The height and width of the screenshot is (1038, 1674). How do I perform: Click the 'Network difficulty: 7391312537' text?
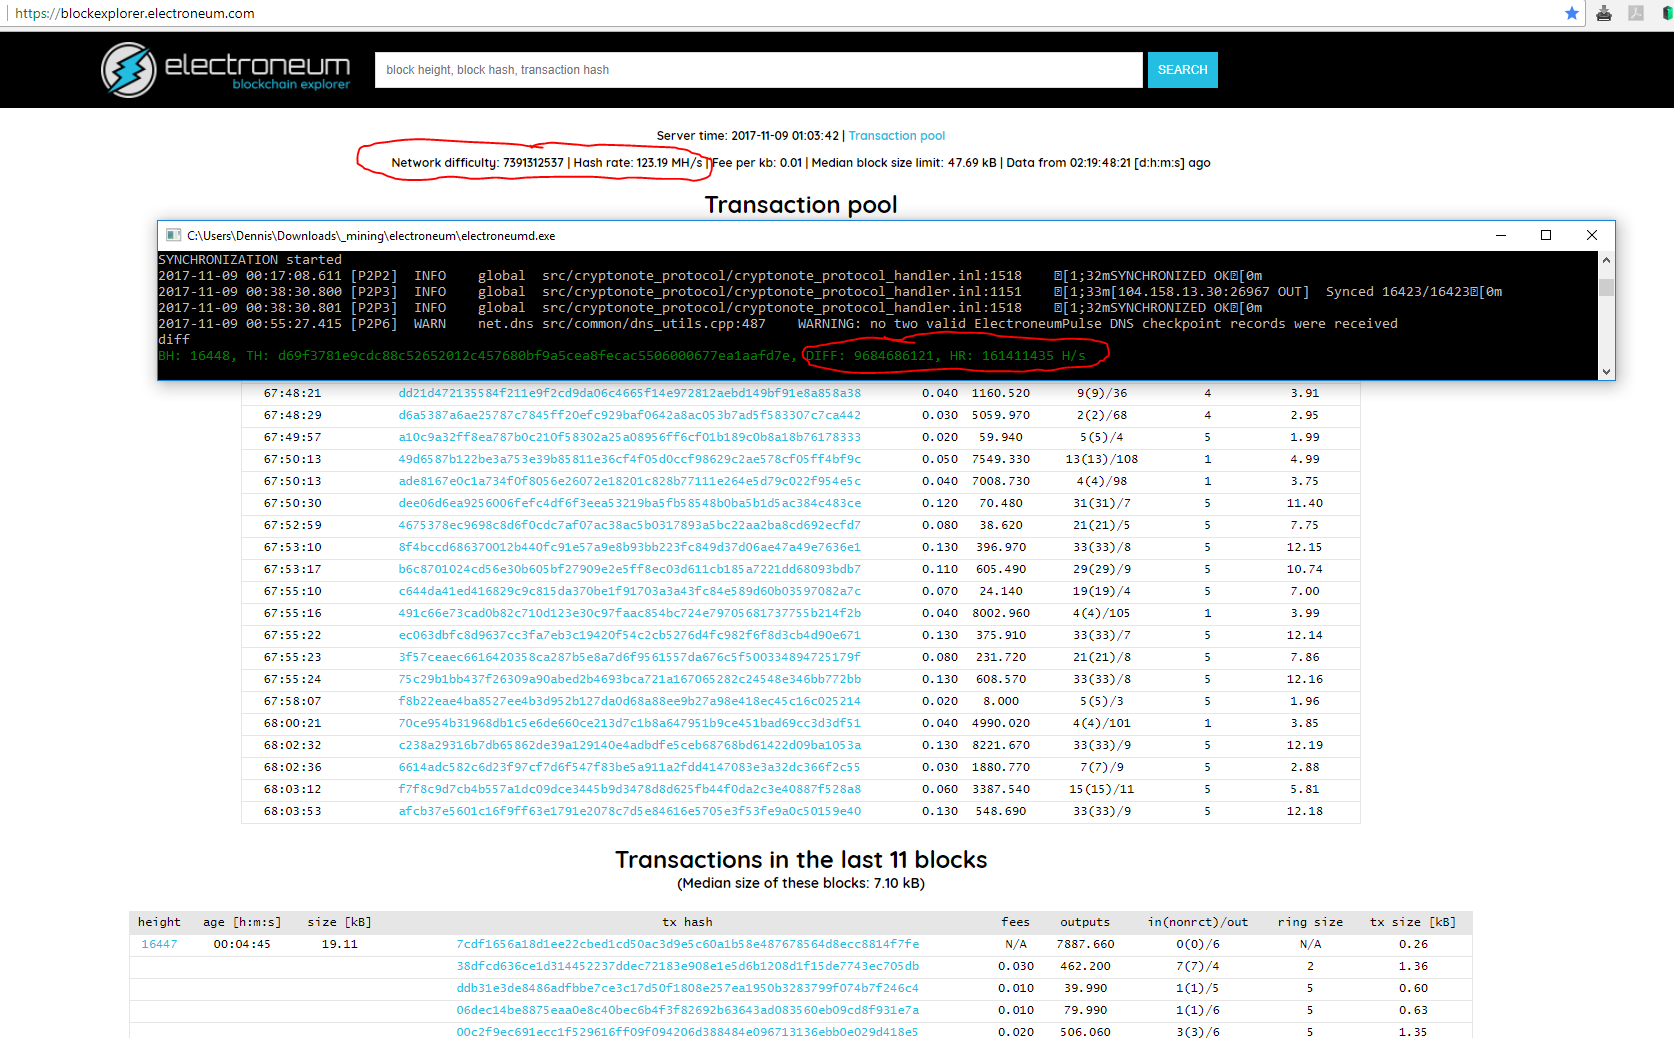pos(477,163)
